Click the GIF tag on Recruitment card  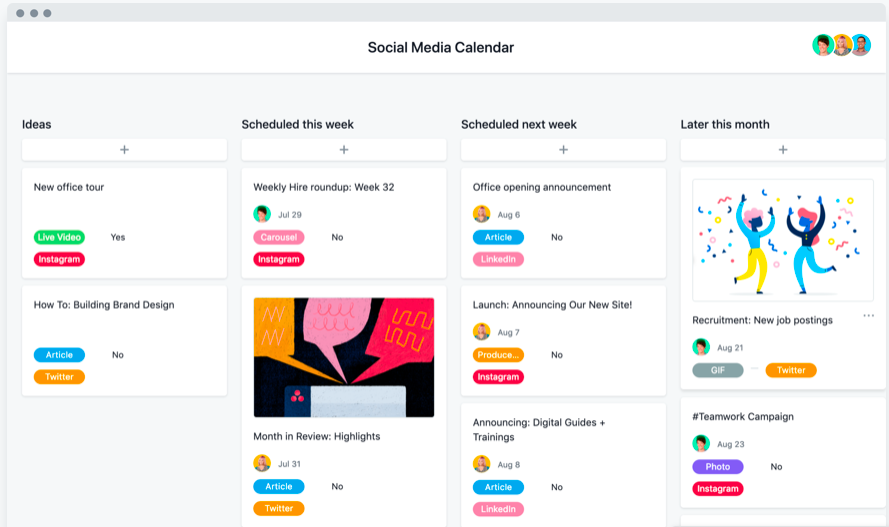click(718, 370)
